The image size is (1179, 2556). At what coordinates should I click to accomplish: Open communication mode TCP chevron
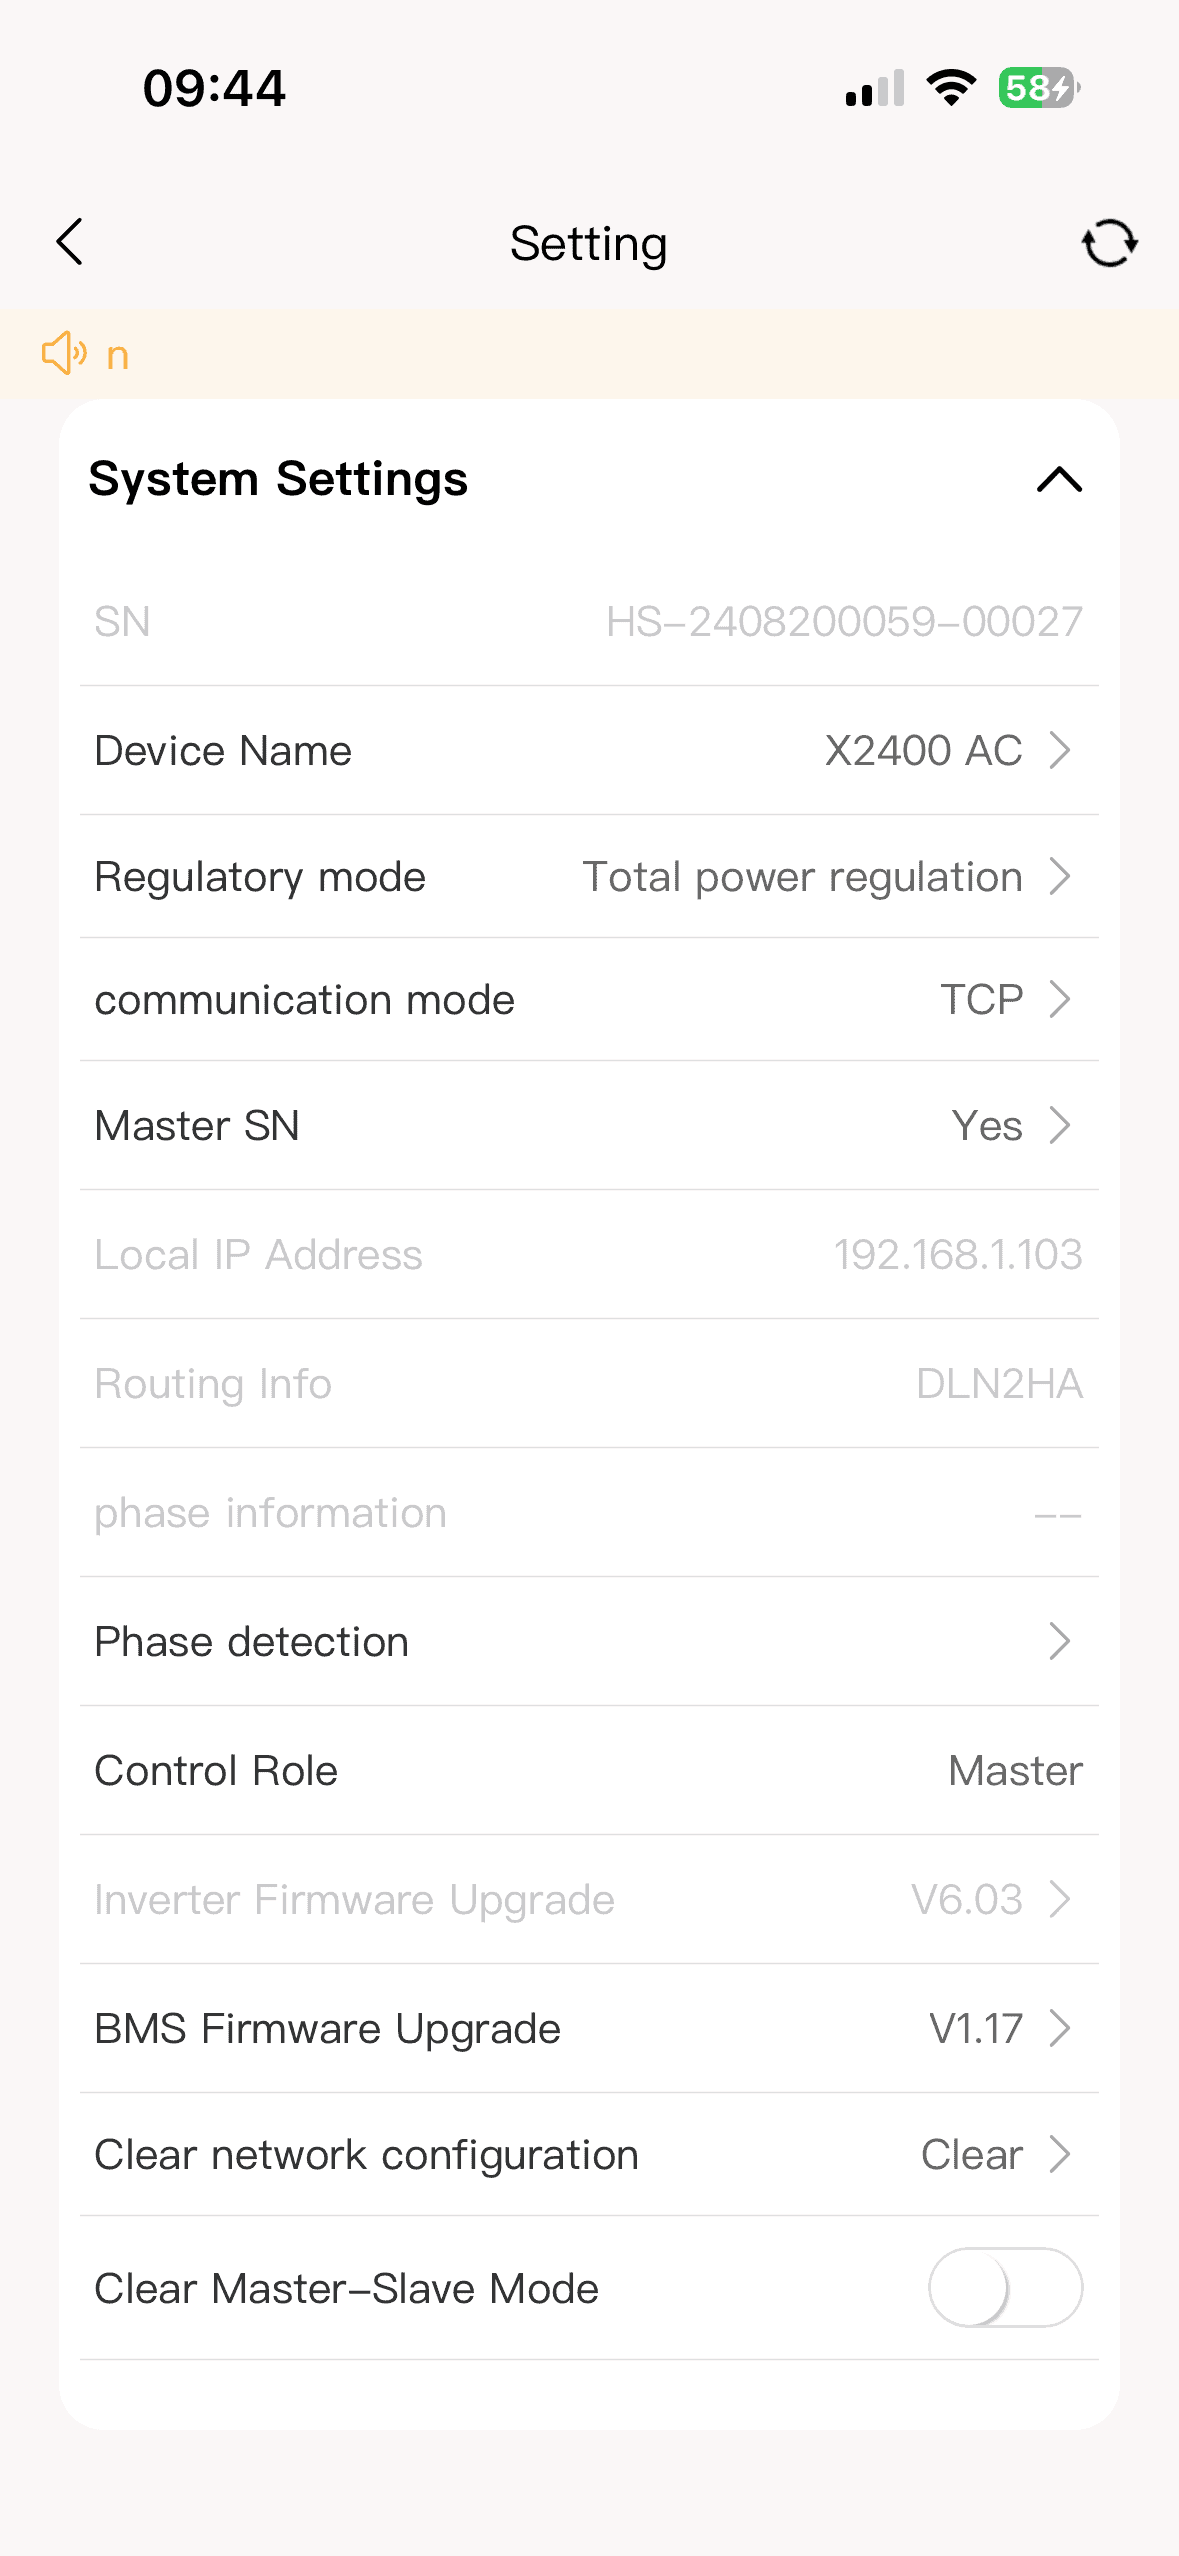click(1059, 999)
